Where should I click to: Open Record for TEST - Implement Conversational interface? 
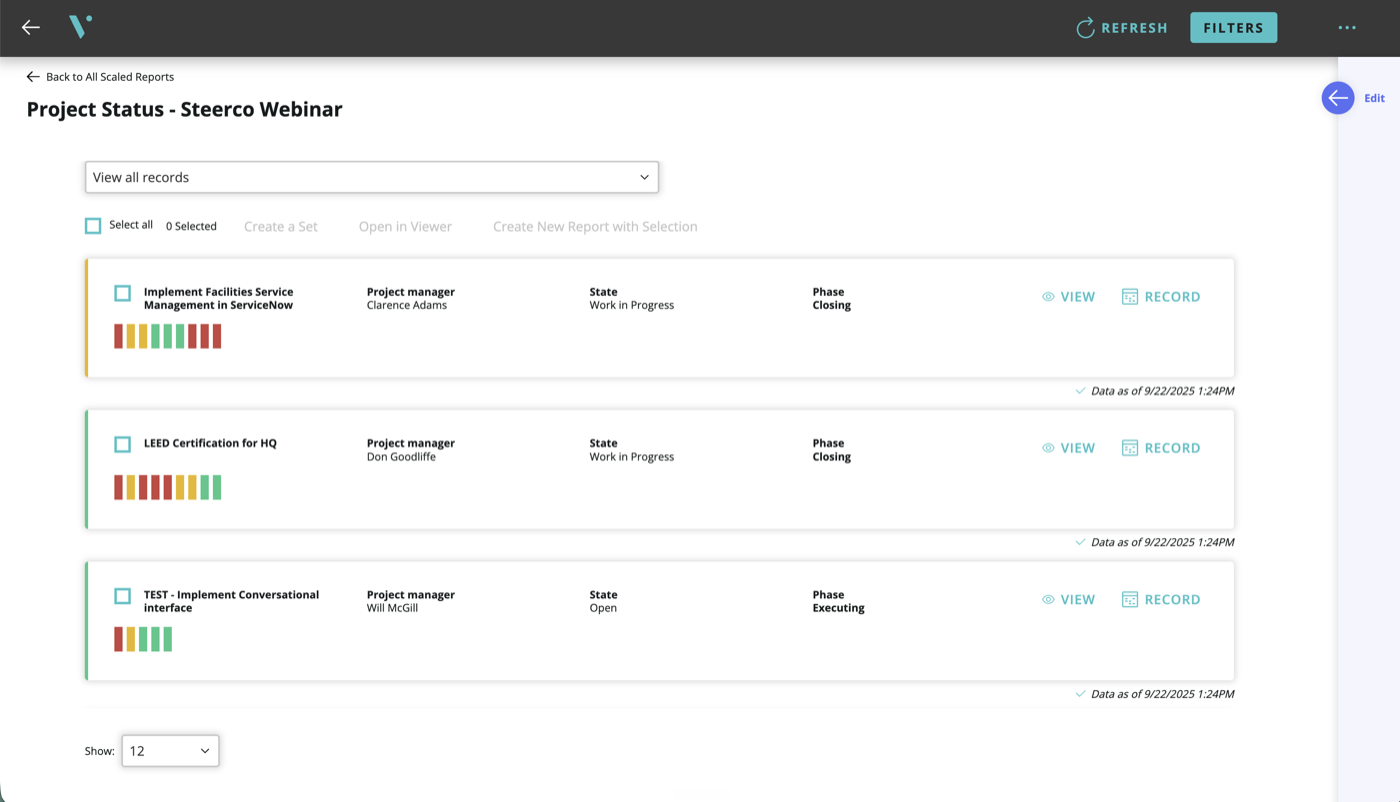point(1161,600)
